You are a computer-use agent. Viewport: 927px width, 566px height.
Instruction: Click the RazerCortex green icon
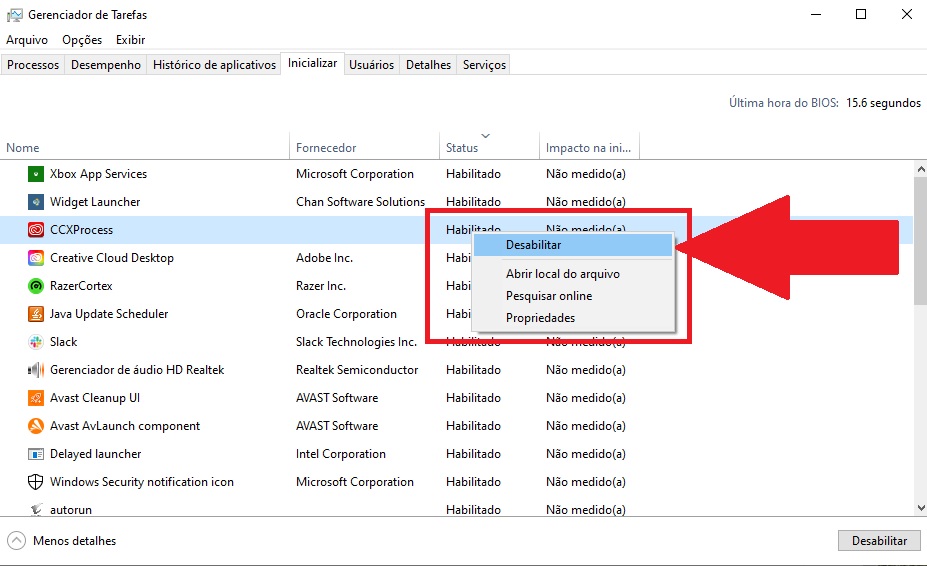click(36, 286)
